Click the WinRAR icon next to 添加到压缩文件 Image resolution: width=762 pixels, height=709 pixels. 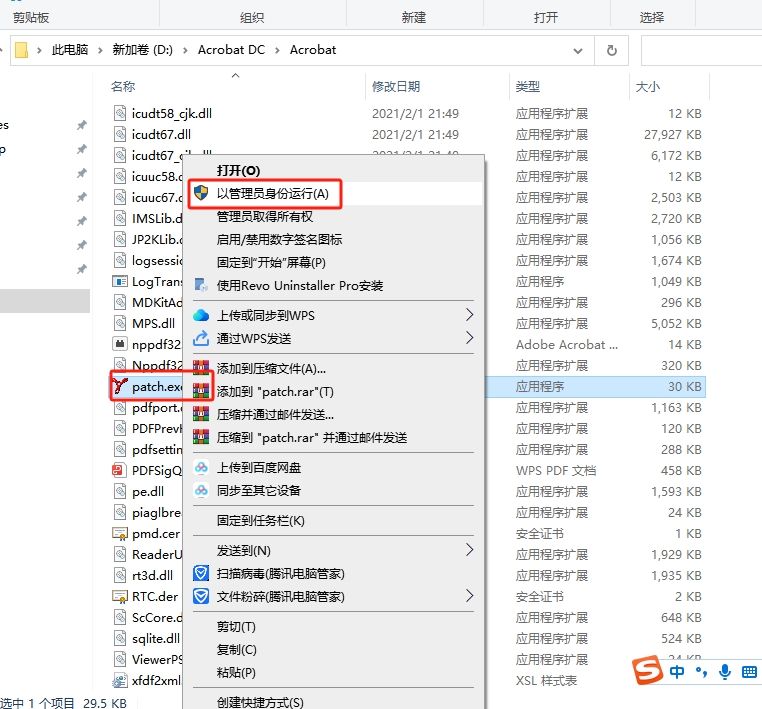point(201,368)
